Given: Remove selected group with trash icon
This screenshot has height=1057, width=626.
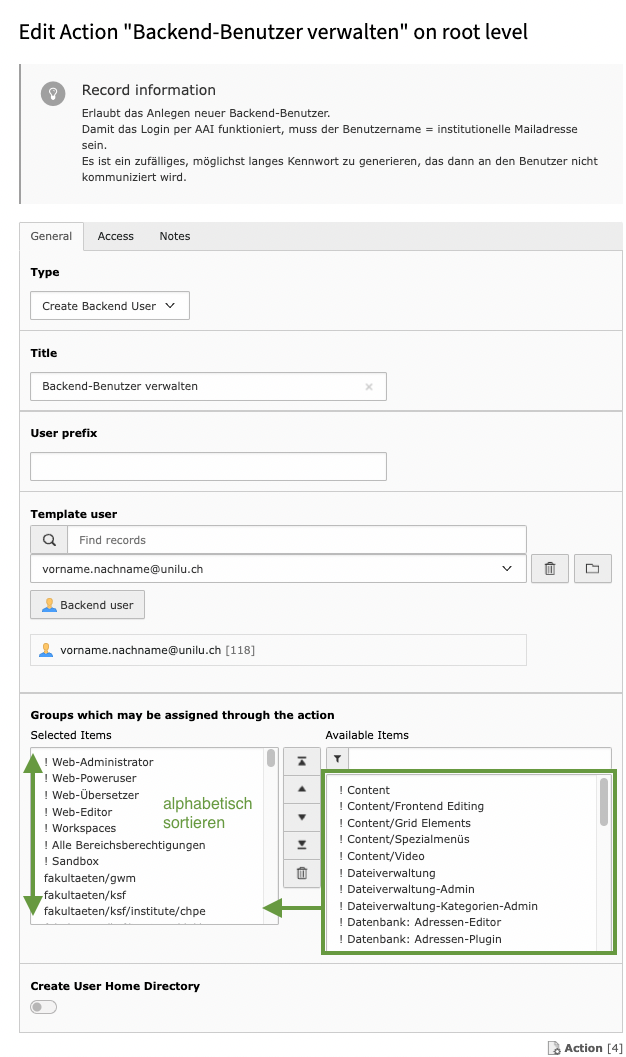Looking at the screenshot, I should 302,873.
